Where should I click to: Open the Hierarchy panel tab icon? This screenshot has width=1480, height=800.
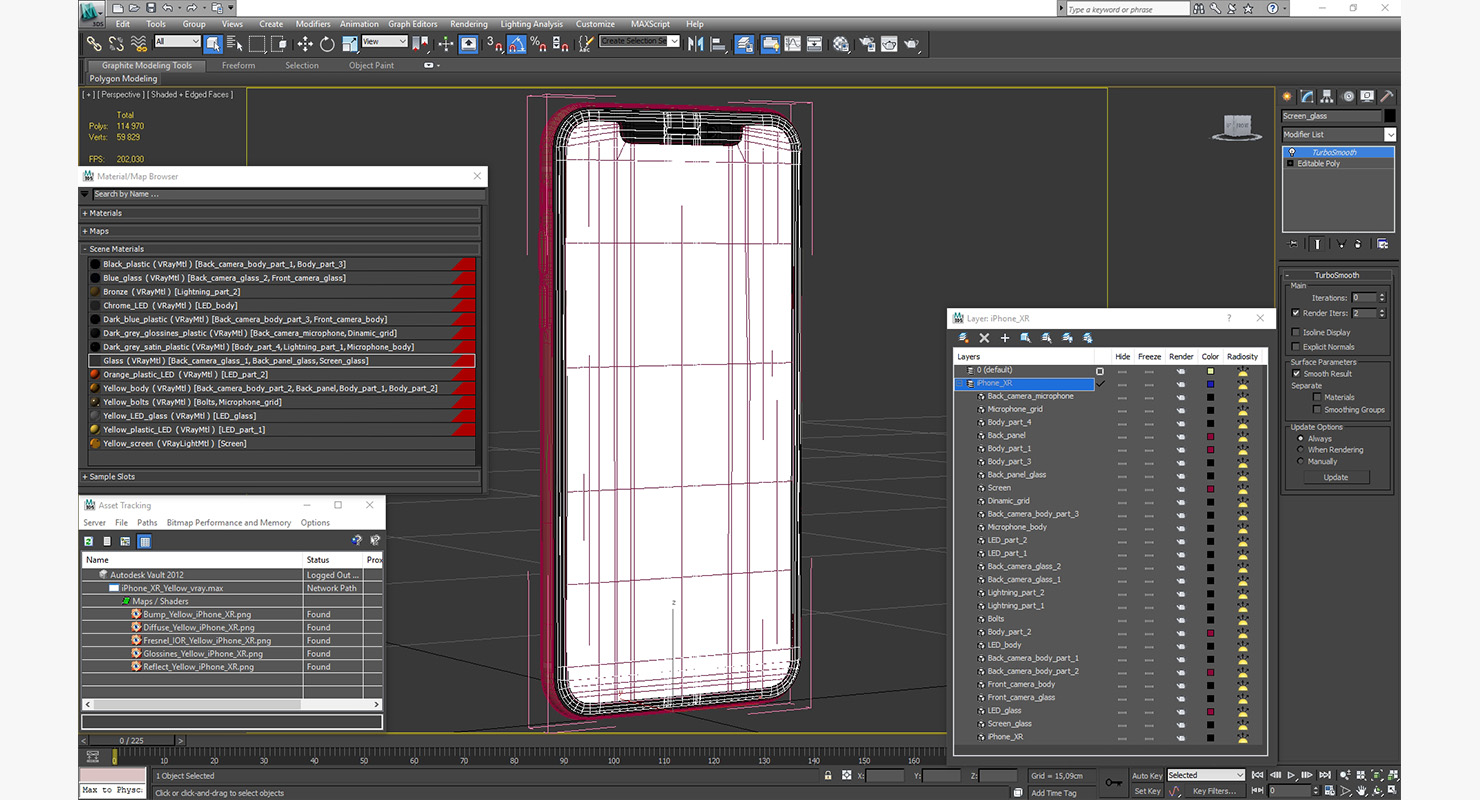point(1327,96)
